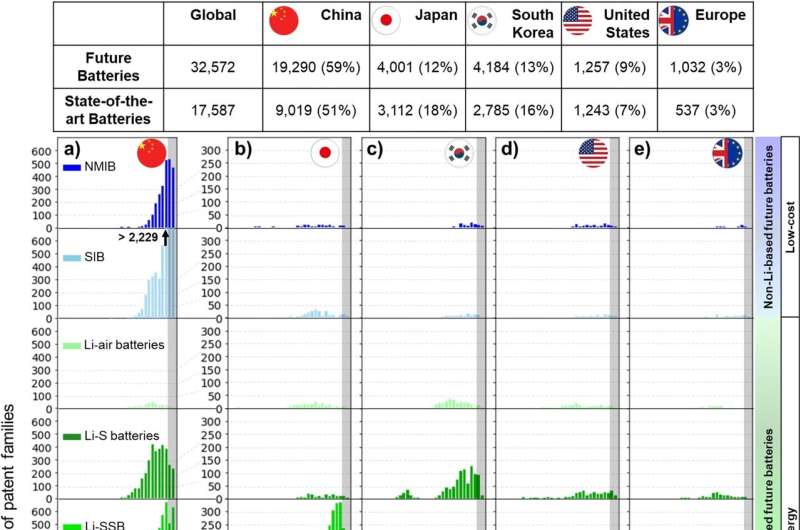Viewport: 800px width, 530px height.
Task: Click the US flag in chart panel d
Action: [x=594, y=154]
